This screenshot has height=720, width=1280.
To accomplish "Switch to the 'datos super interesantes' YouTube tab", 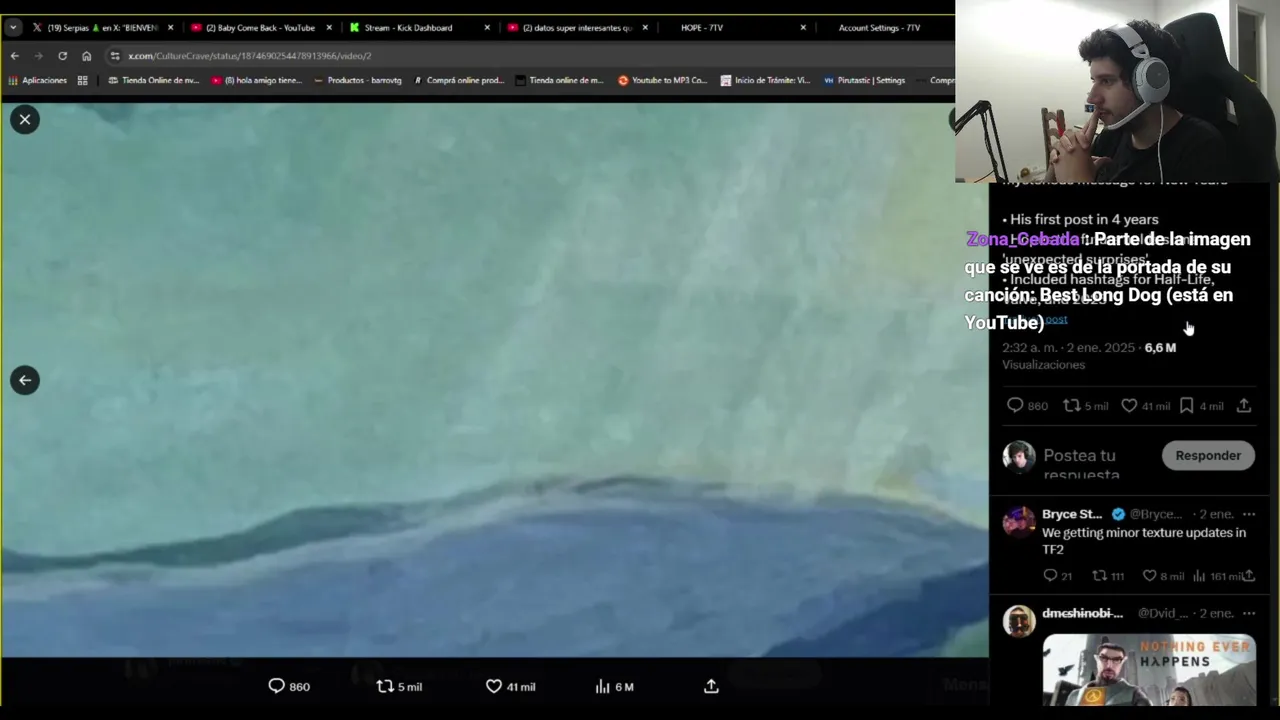I will pos(578,28).
